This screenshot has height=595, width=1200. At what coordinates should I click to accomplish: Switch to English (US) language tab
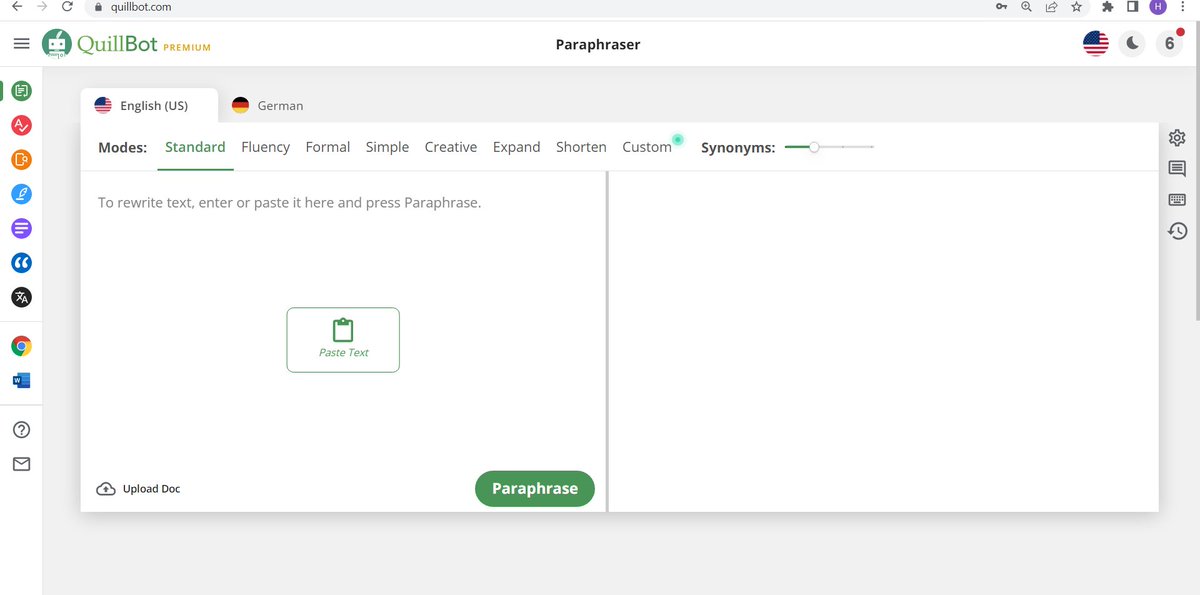pyautogui.click(x=150, y=105)
